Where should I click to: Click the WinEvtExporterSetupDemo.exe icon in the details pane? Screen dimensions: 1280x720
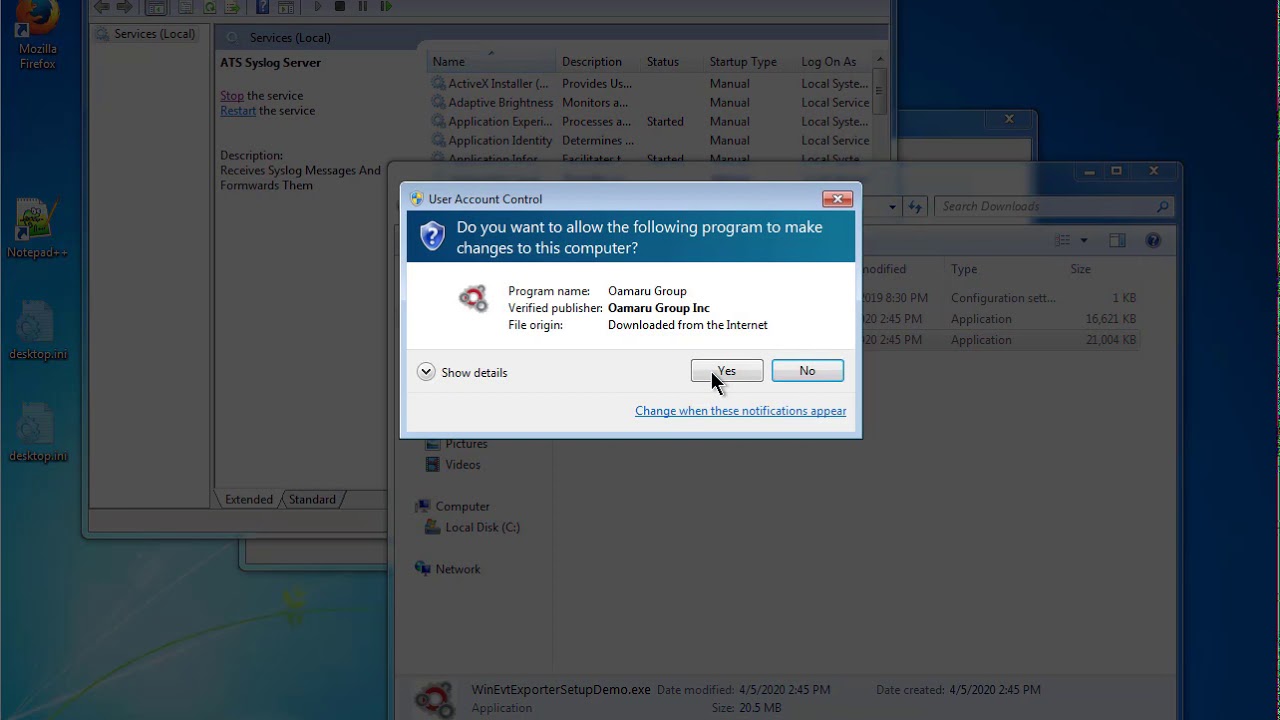tap(436, 698)
